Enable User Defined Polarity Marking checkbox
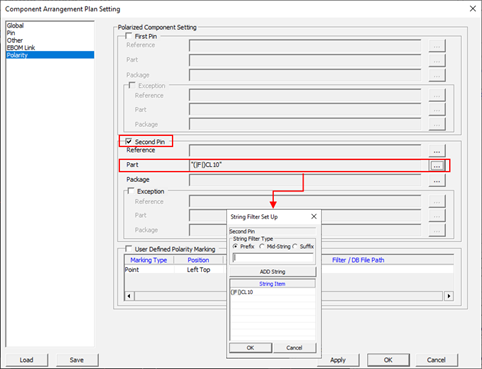482x369 pixels. point(129,249)
